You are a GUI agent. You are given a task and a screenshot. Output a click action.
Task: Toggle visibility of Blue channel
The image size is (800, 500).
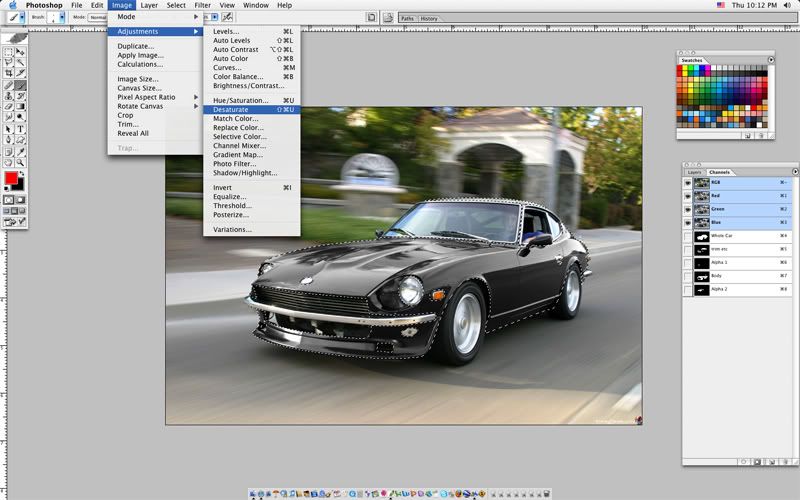point(688,222)
